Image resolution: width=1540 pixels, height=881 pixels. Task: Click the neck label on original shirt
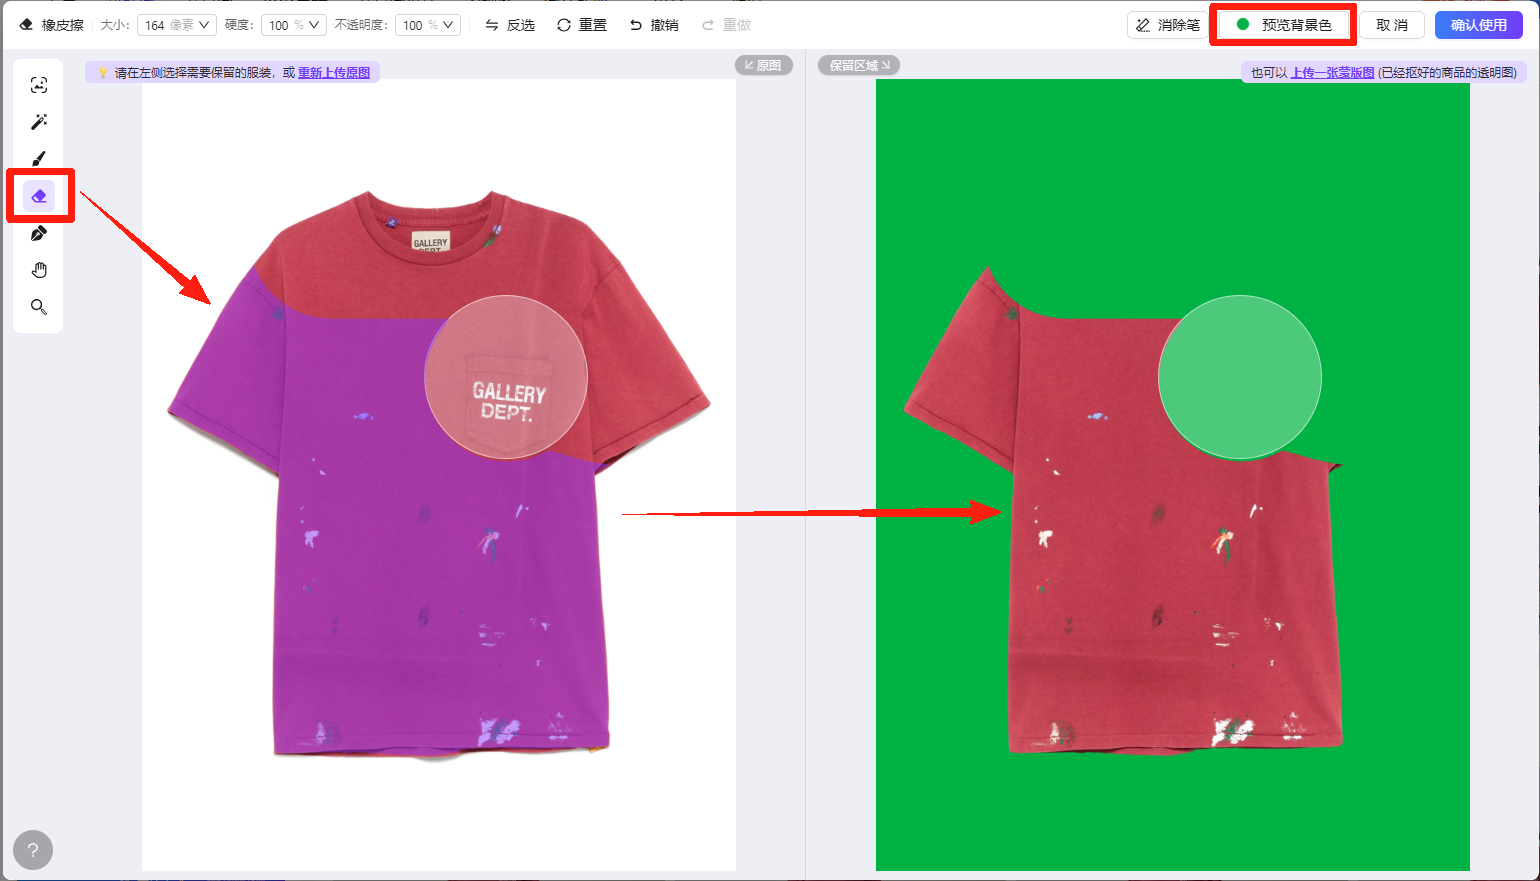pos(431,242)
